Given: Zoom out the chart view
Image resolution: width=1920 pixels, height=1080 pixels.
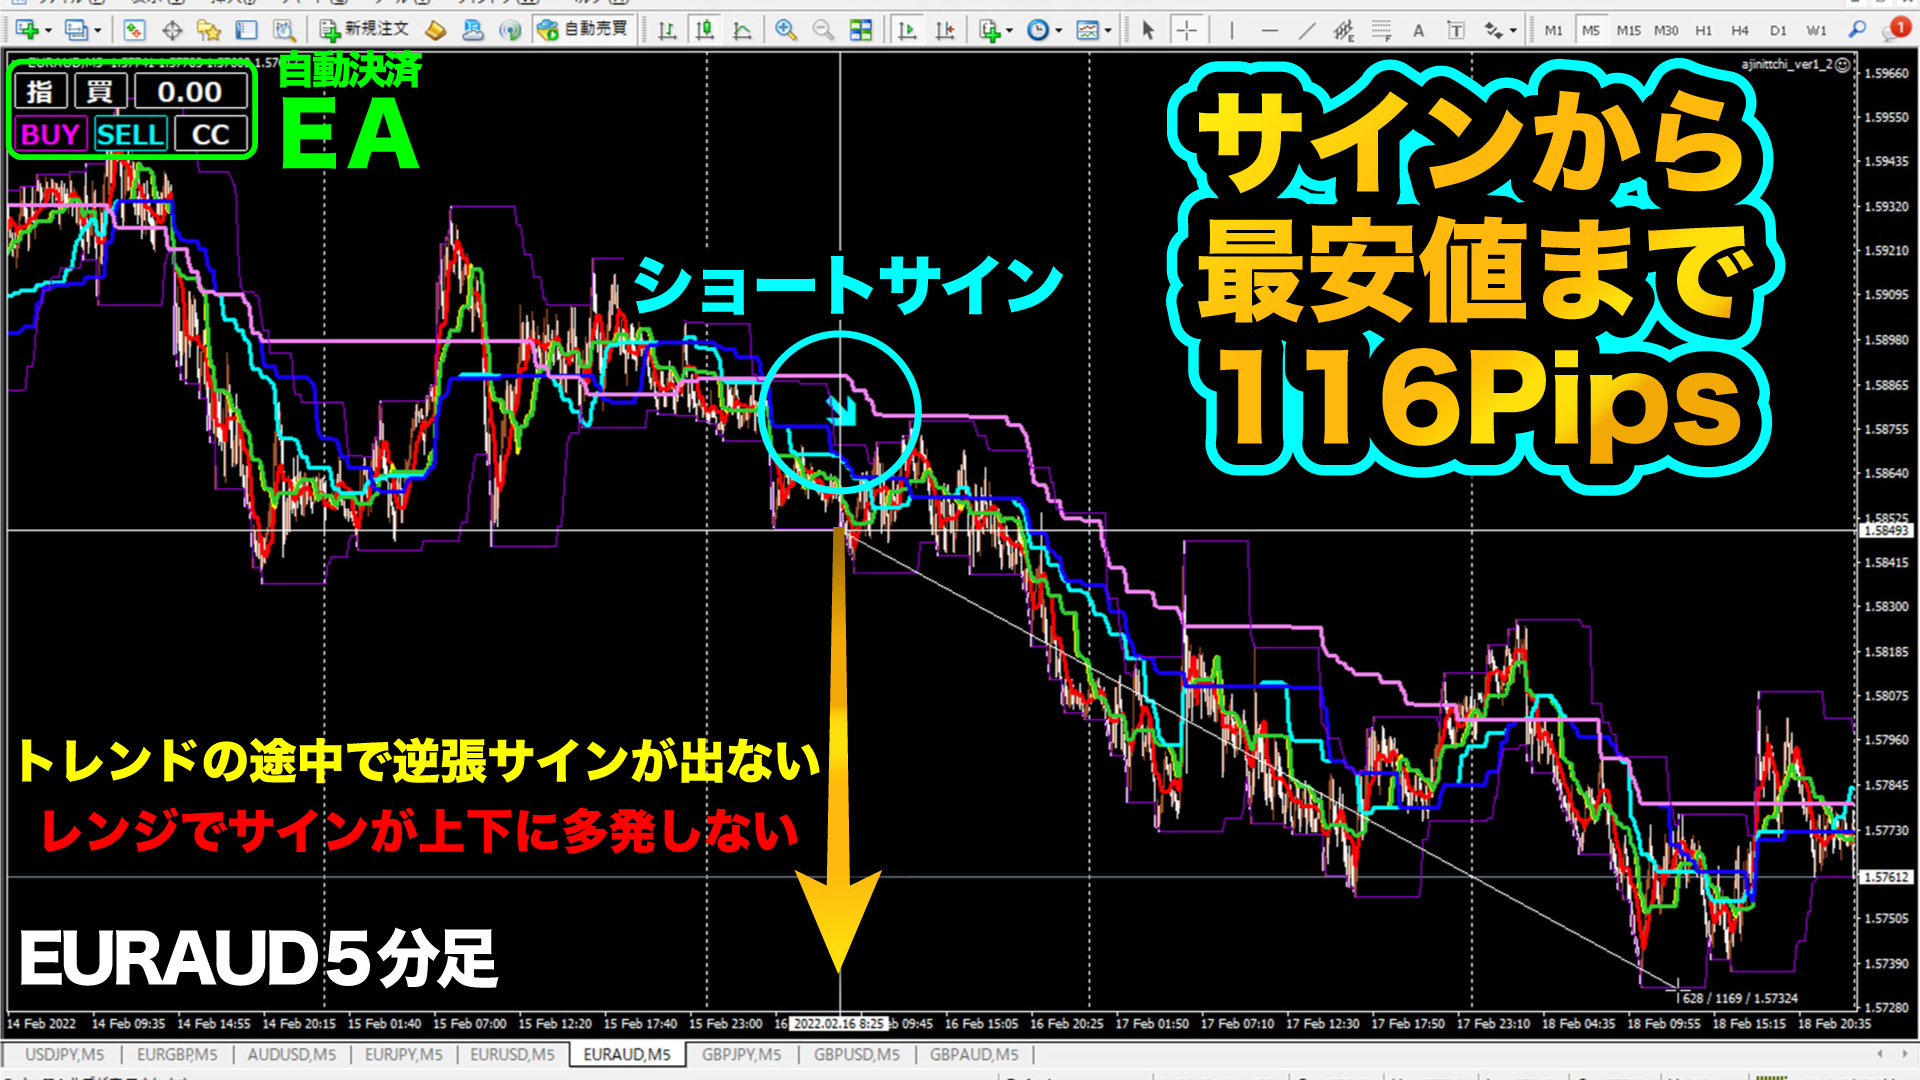Looking at the screenshot, I should coord(823,30).
